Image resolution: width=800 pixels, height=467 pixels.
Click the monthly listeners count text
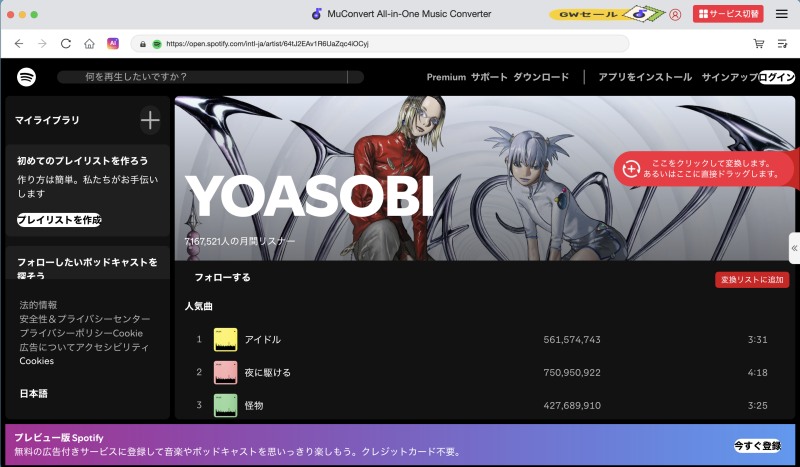pos(240,241)
